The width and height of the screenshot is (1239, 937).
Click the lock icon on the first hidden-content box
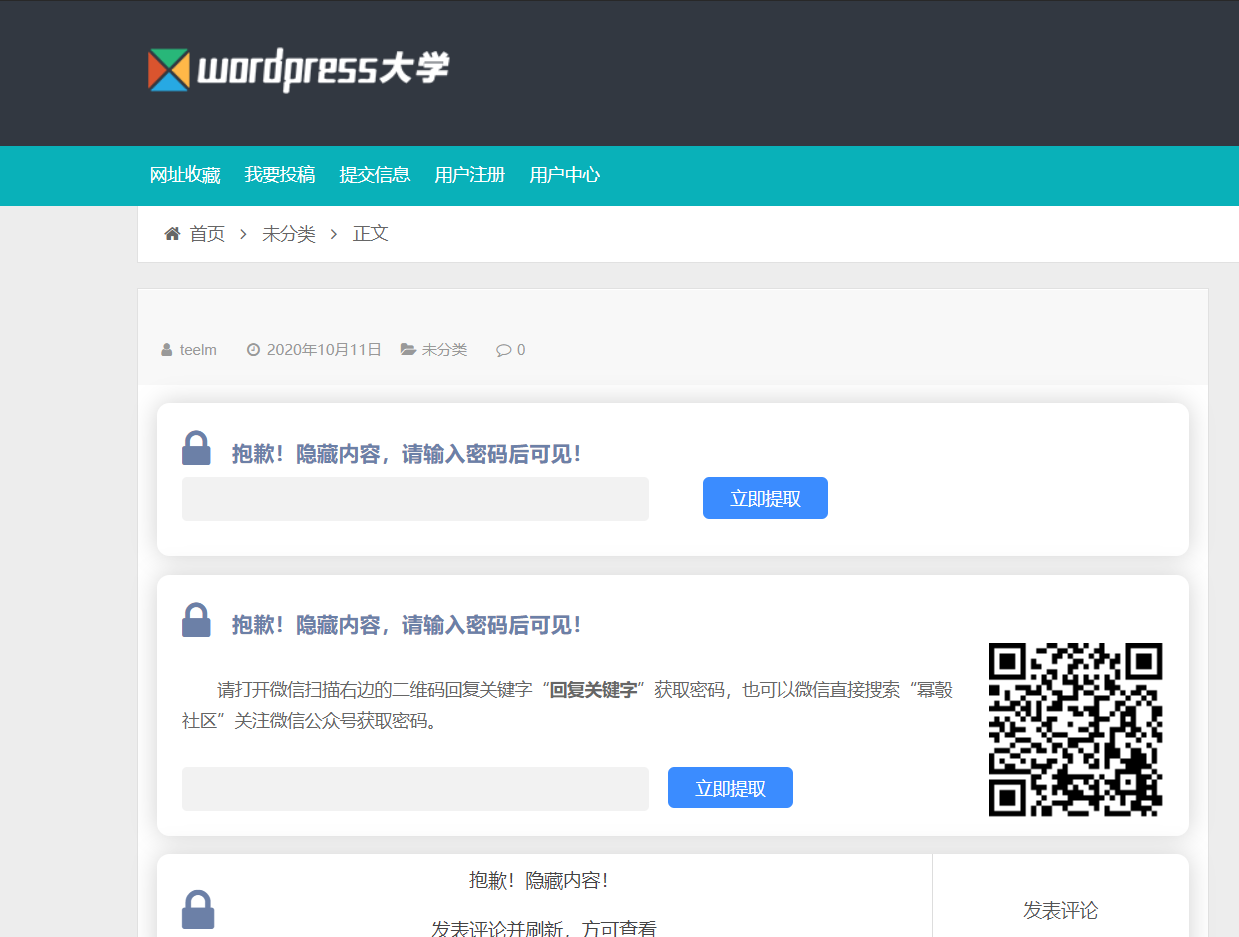pos(196,448)
